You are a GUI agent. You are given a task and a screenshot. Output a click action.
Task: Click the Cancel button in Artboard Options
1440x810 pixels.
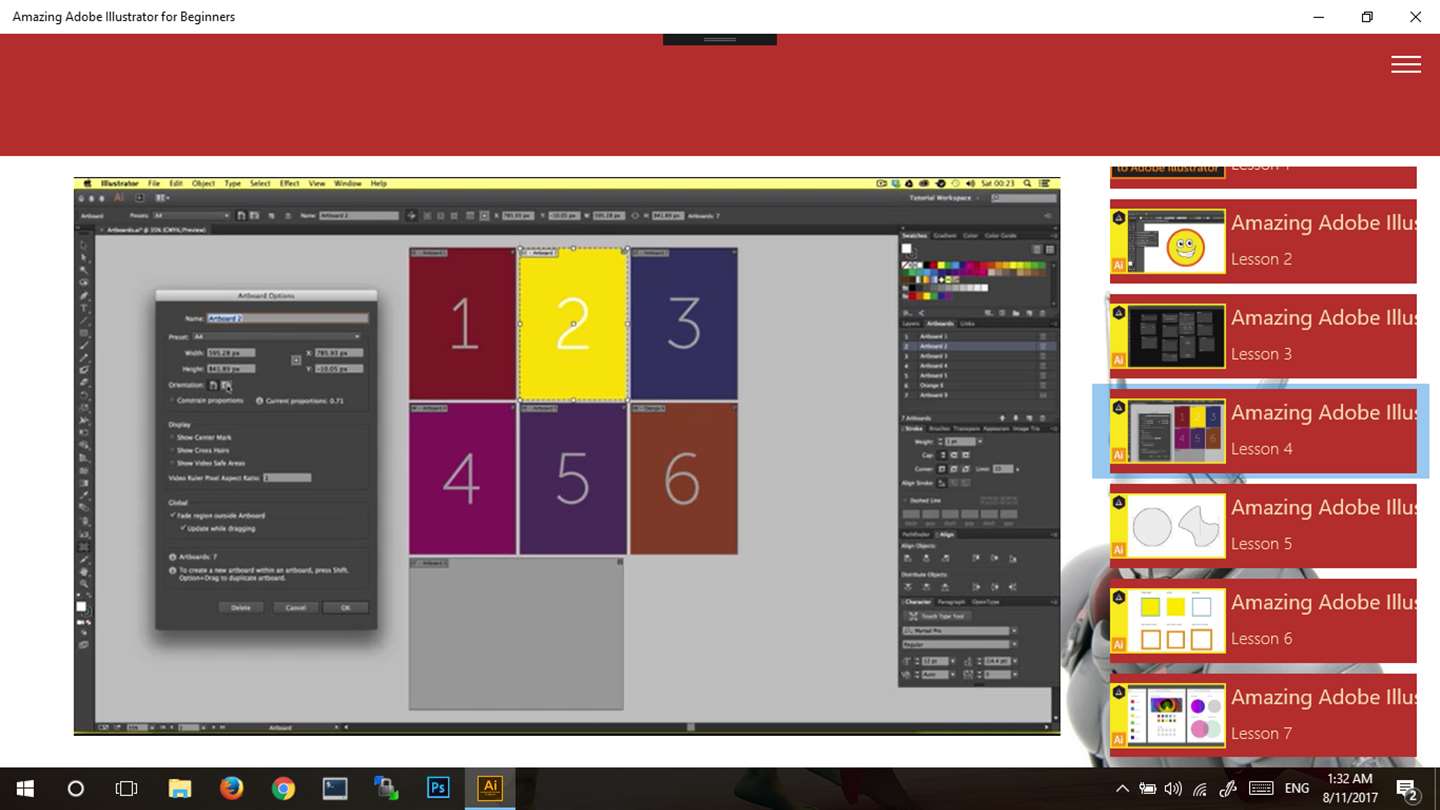coord(296,607)
